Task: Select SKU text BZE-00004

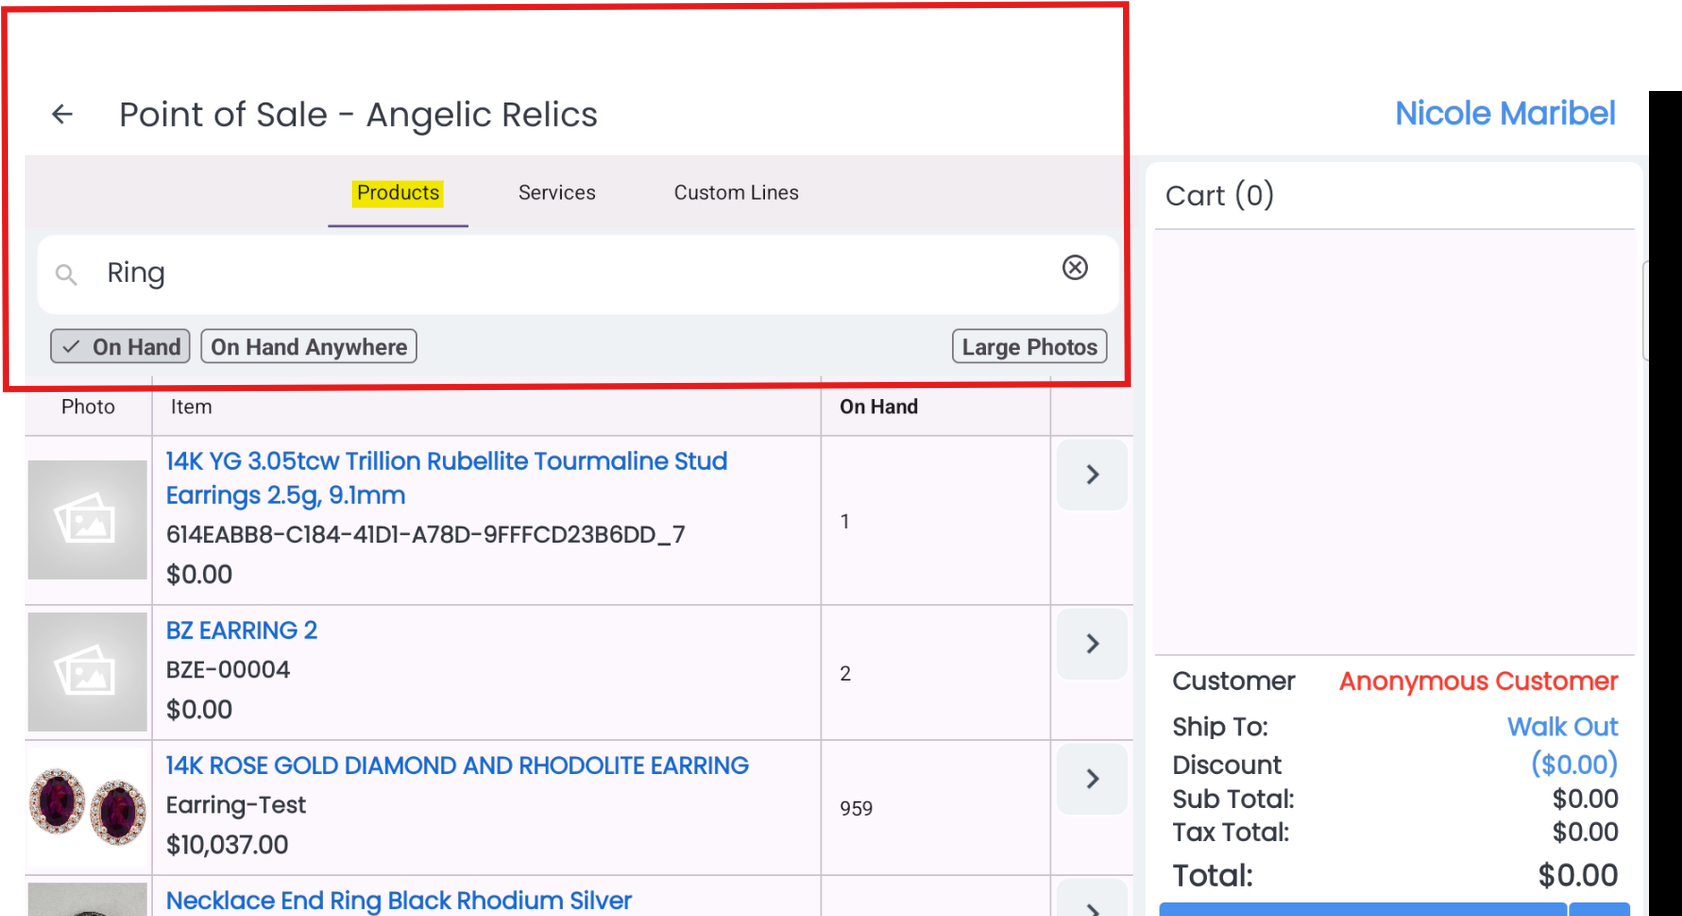Action: click(x=228, y=670)
